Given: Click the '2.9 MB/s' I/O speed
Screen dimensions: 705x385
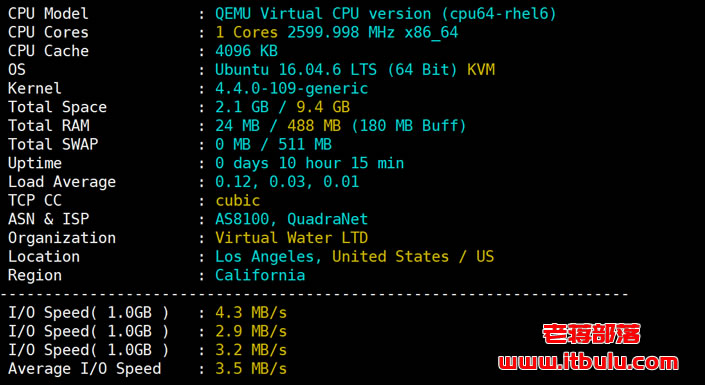Looking at the screenshot, I should pyautogui.click(x=251, y=332).
